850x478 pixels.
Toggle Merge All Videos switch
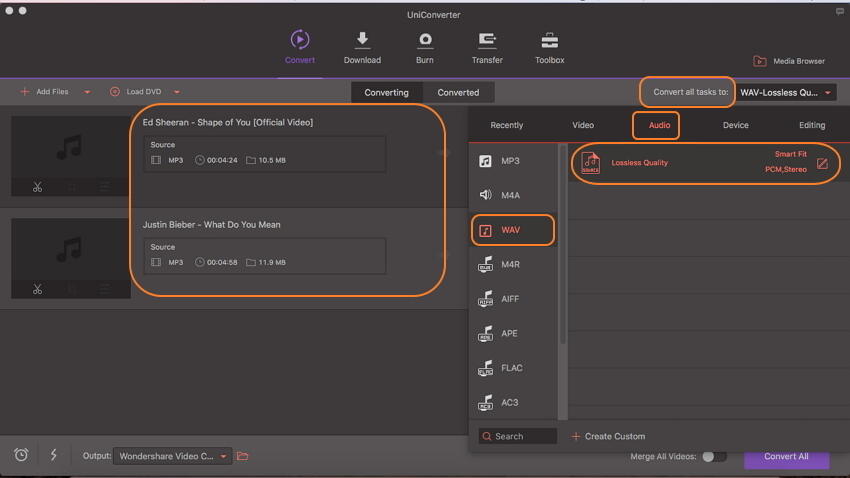tap(714, 457)
